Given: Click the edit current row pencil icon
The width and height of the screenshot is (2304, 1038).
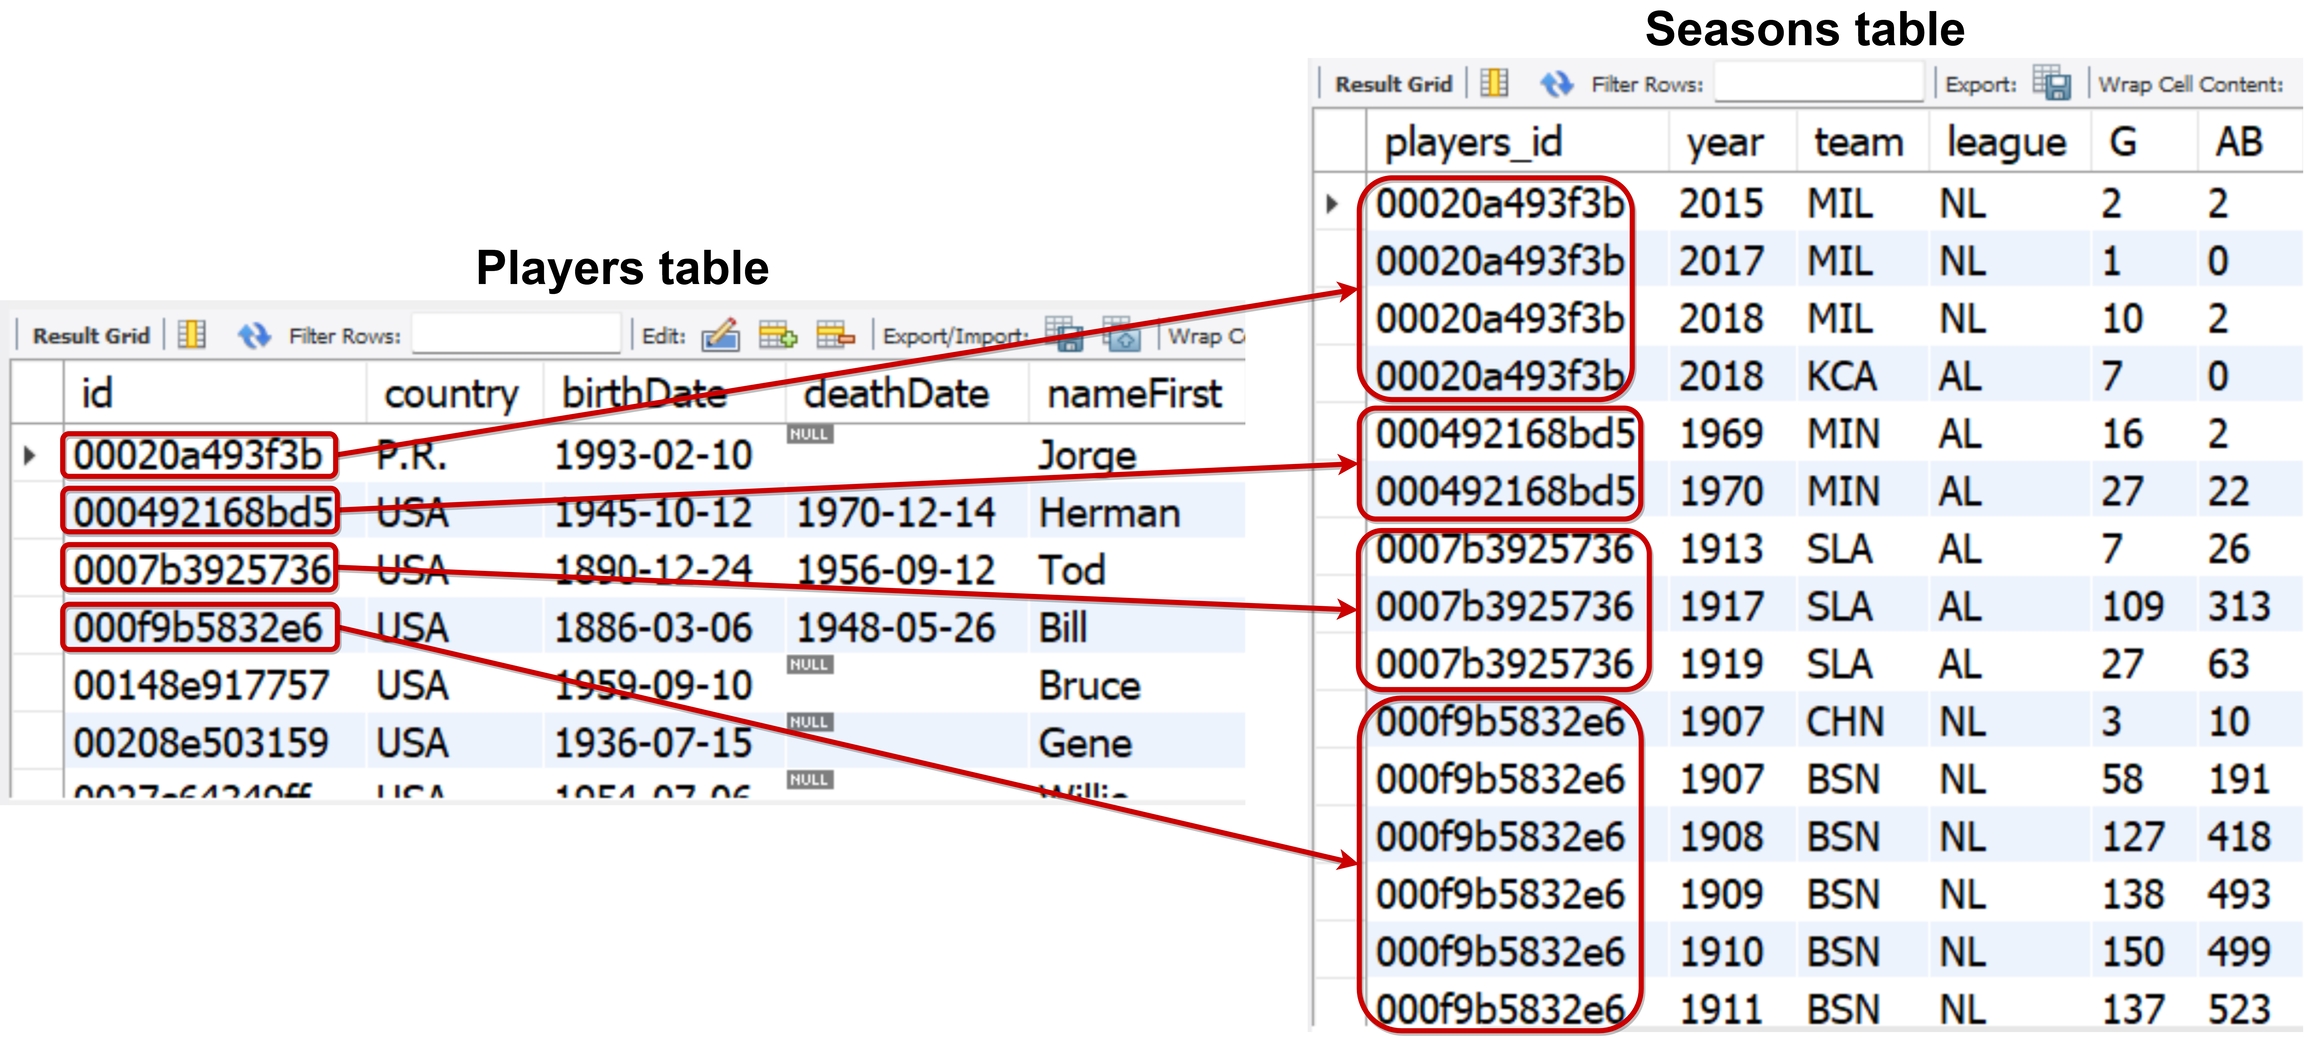Looking at the screenshot, I should 720,335.
